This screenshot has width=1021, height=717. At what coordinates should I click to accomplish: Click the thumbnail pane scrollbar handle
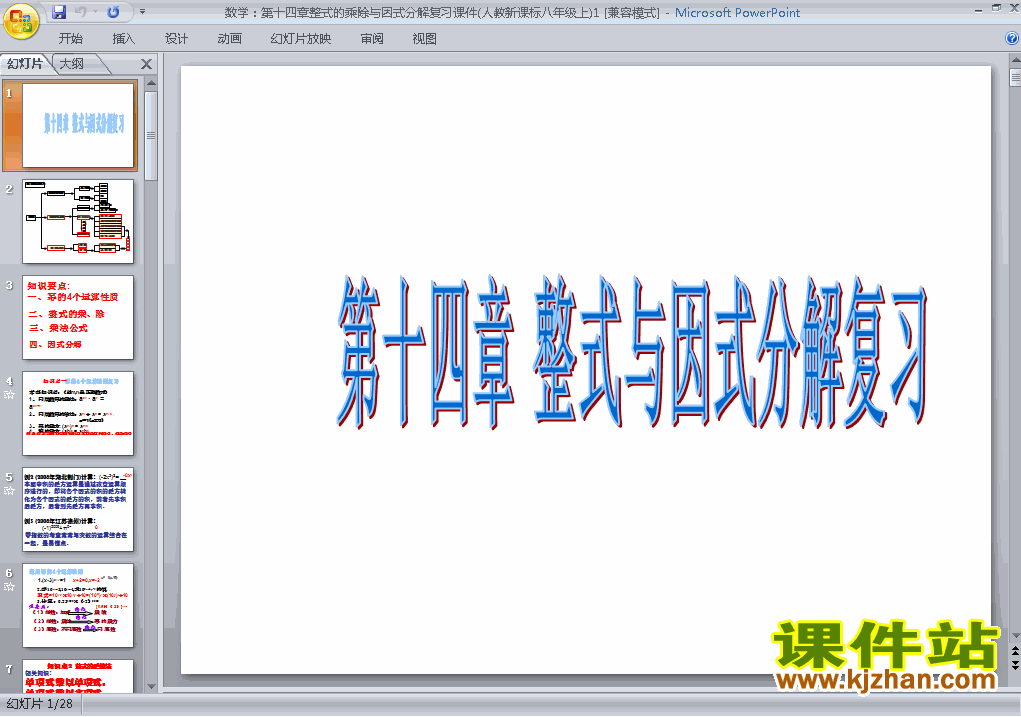tap(151, 135)
